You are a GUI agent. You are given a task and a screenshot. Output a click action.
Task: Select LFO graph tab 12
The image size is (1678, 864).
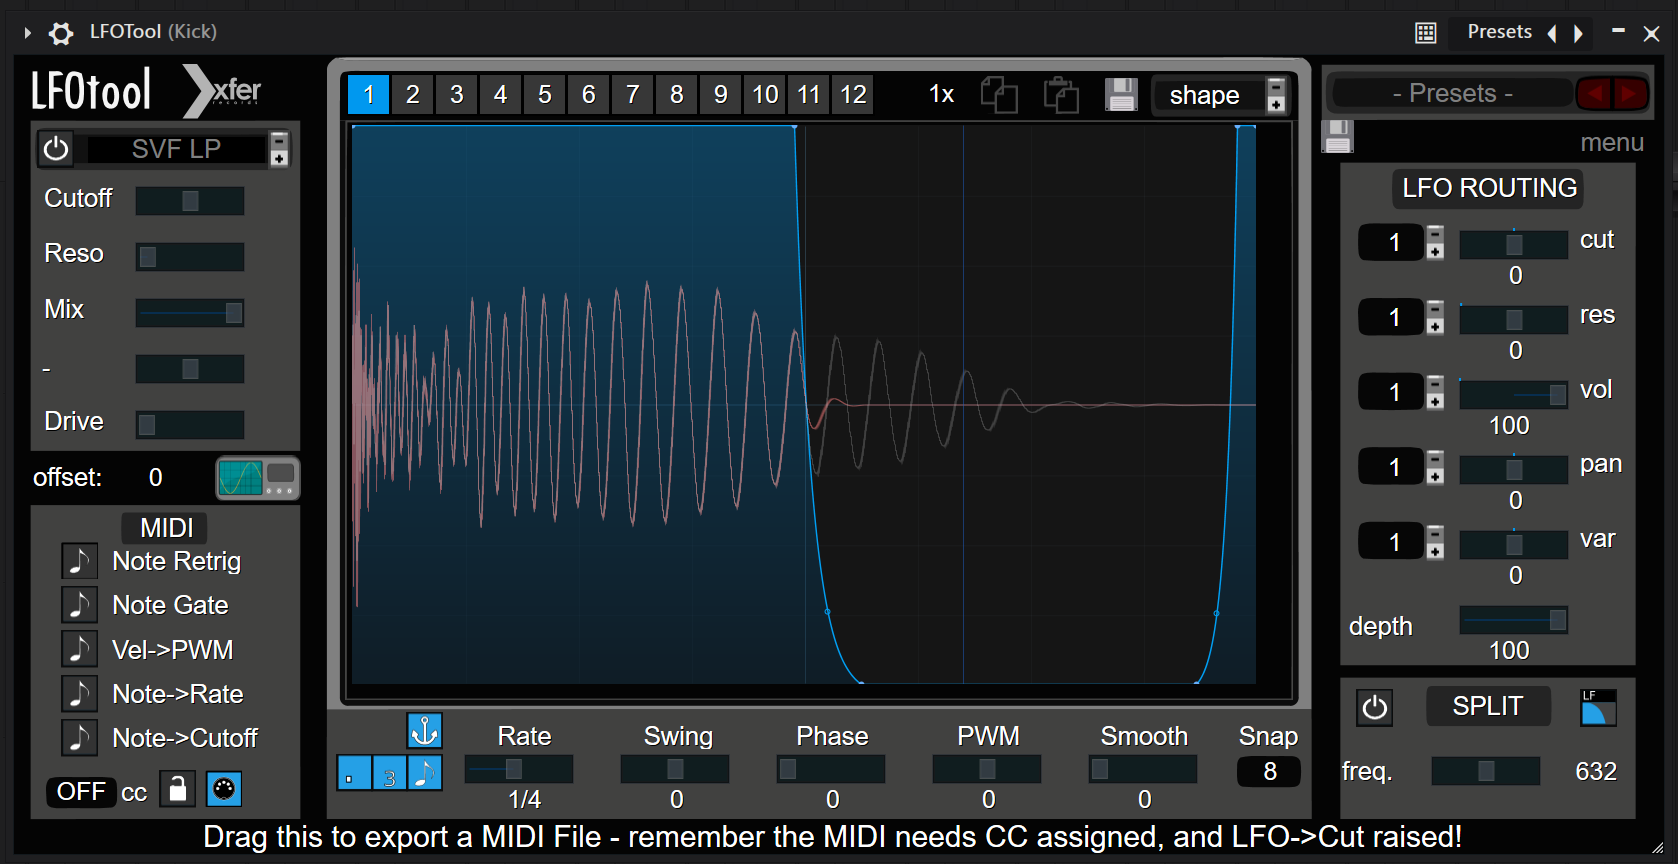click(853, 95)
